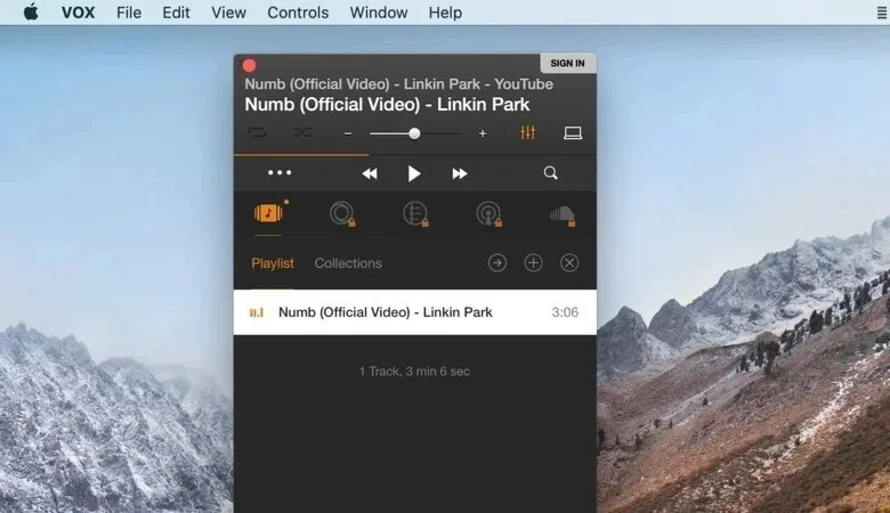
Task: Skip forward to next track
Action: [460, 174]
